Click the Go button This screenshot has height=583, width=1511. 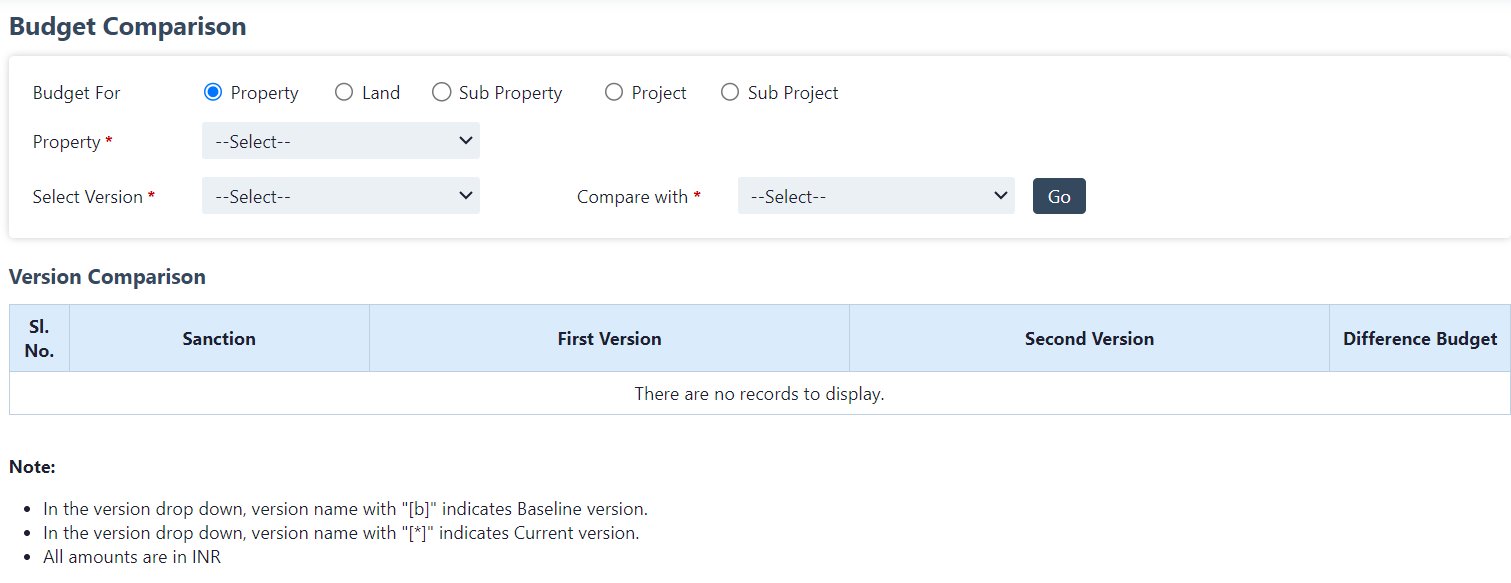(1059, 196)
